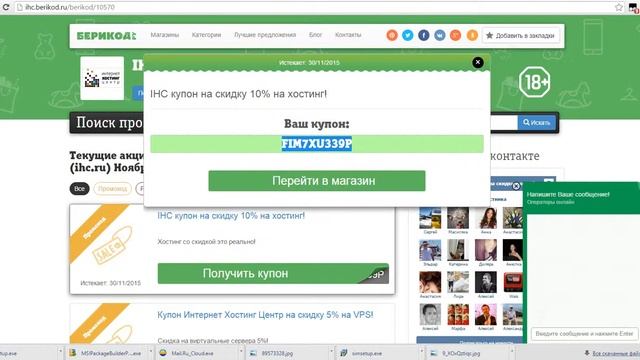Click the IHC store logo thumbnail

coord(102,78)
